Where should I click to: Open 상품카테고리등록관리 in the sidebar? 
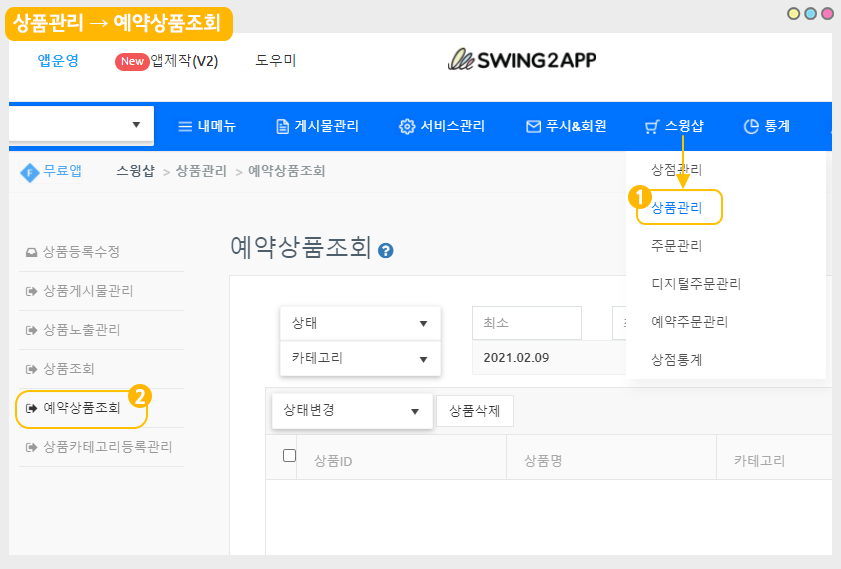pyautogui.click(x=106, y=447)
